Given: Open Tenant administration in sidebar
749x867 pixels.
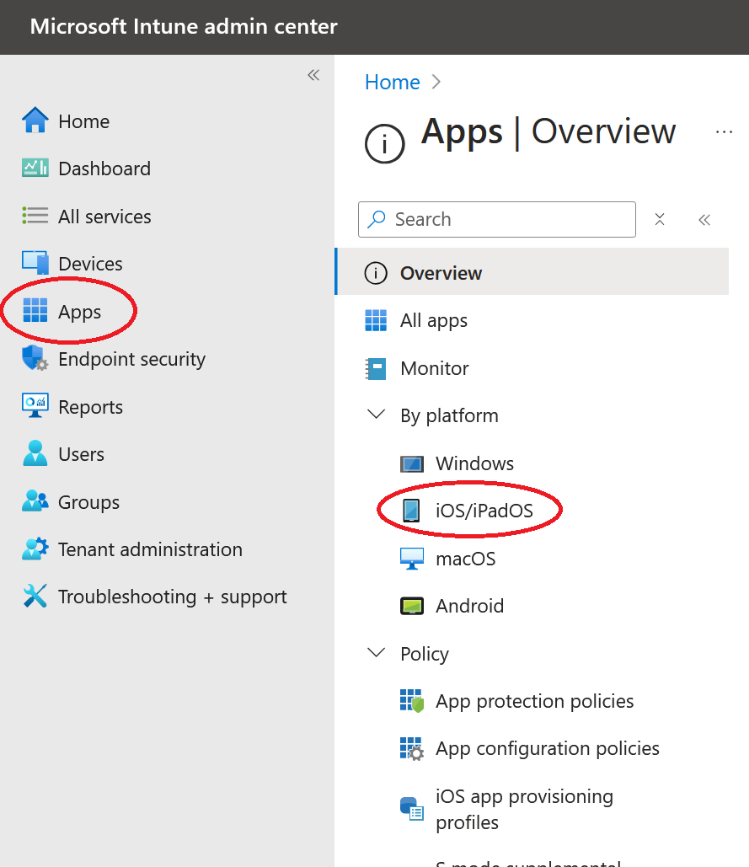Looking at the screenshot, I should [150, 549].
